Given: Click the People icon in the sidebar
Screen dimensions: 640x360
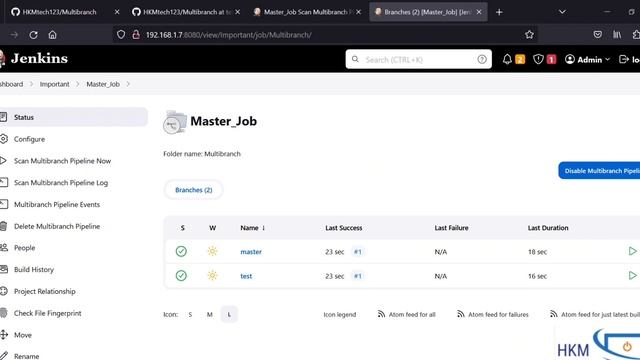Looking at the screenshot, I should 3,248.
